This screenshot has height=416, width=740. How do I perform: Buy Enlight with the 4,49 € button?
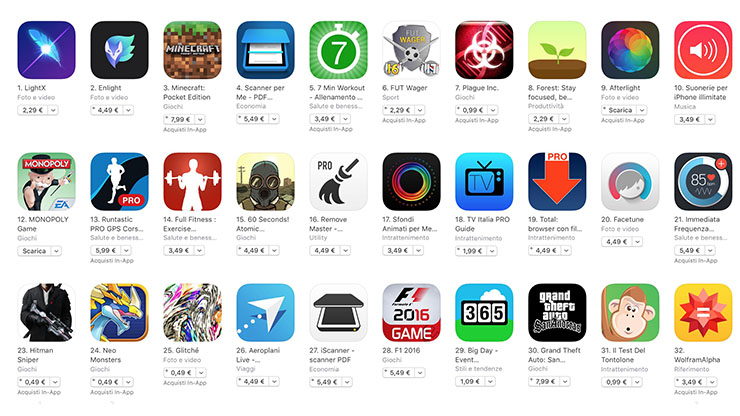(107, 110)
